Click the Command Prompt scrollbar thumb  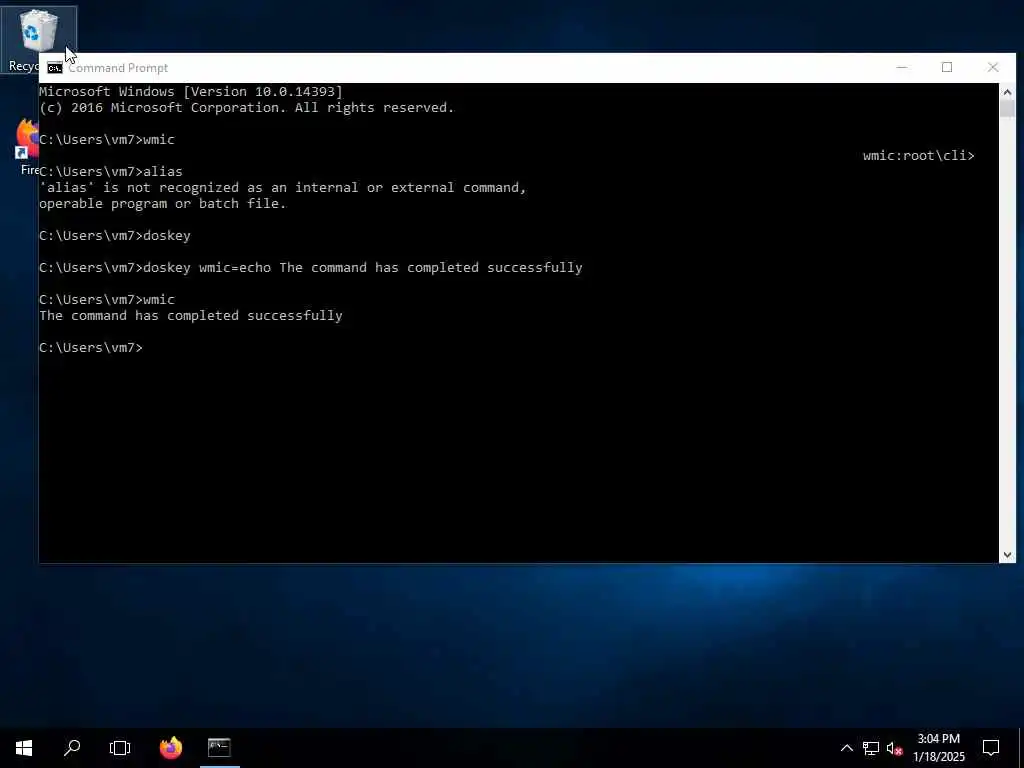(1007, 109)
